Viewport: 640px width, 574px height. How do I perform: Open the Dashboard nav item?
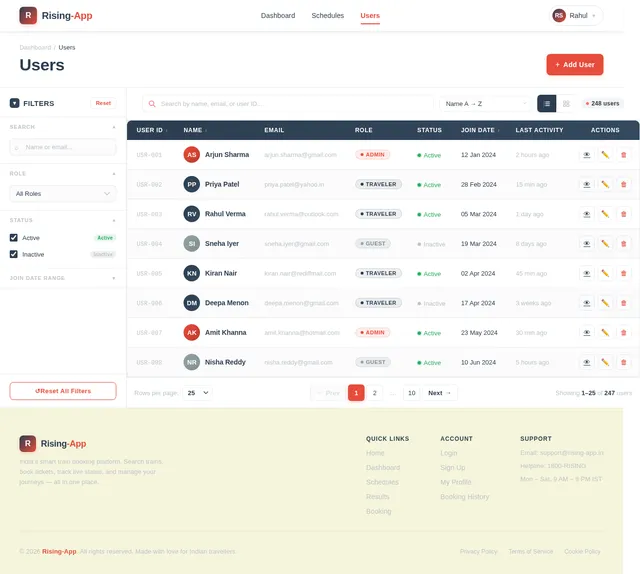[x=278, y=16]
